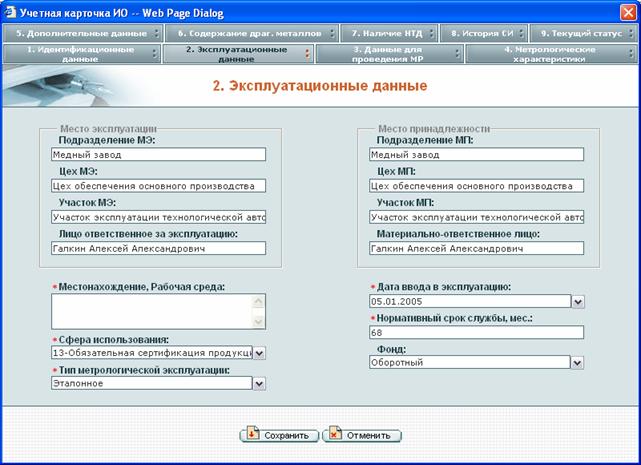This screenshot has height=465, width=641.
Task: Expand the Сфера использования dropdown
Action: coord(259,353)
